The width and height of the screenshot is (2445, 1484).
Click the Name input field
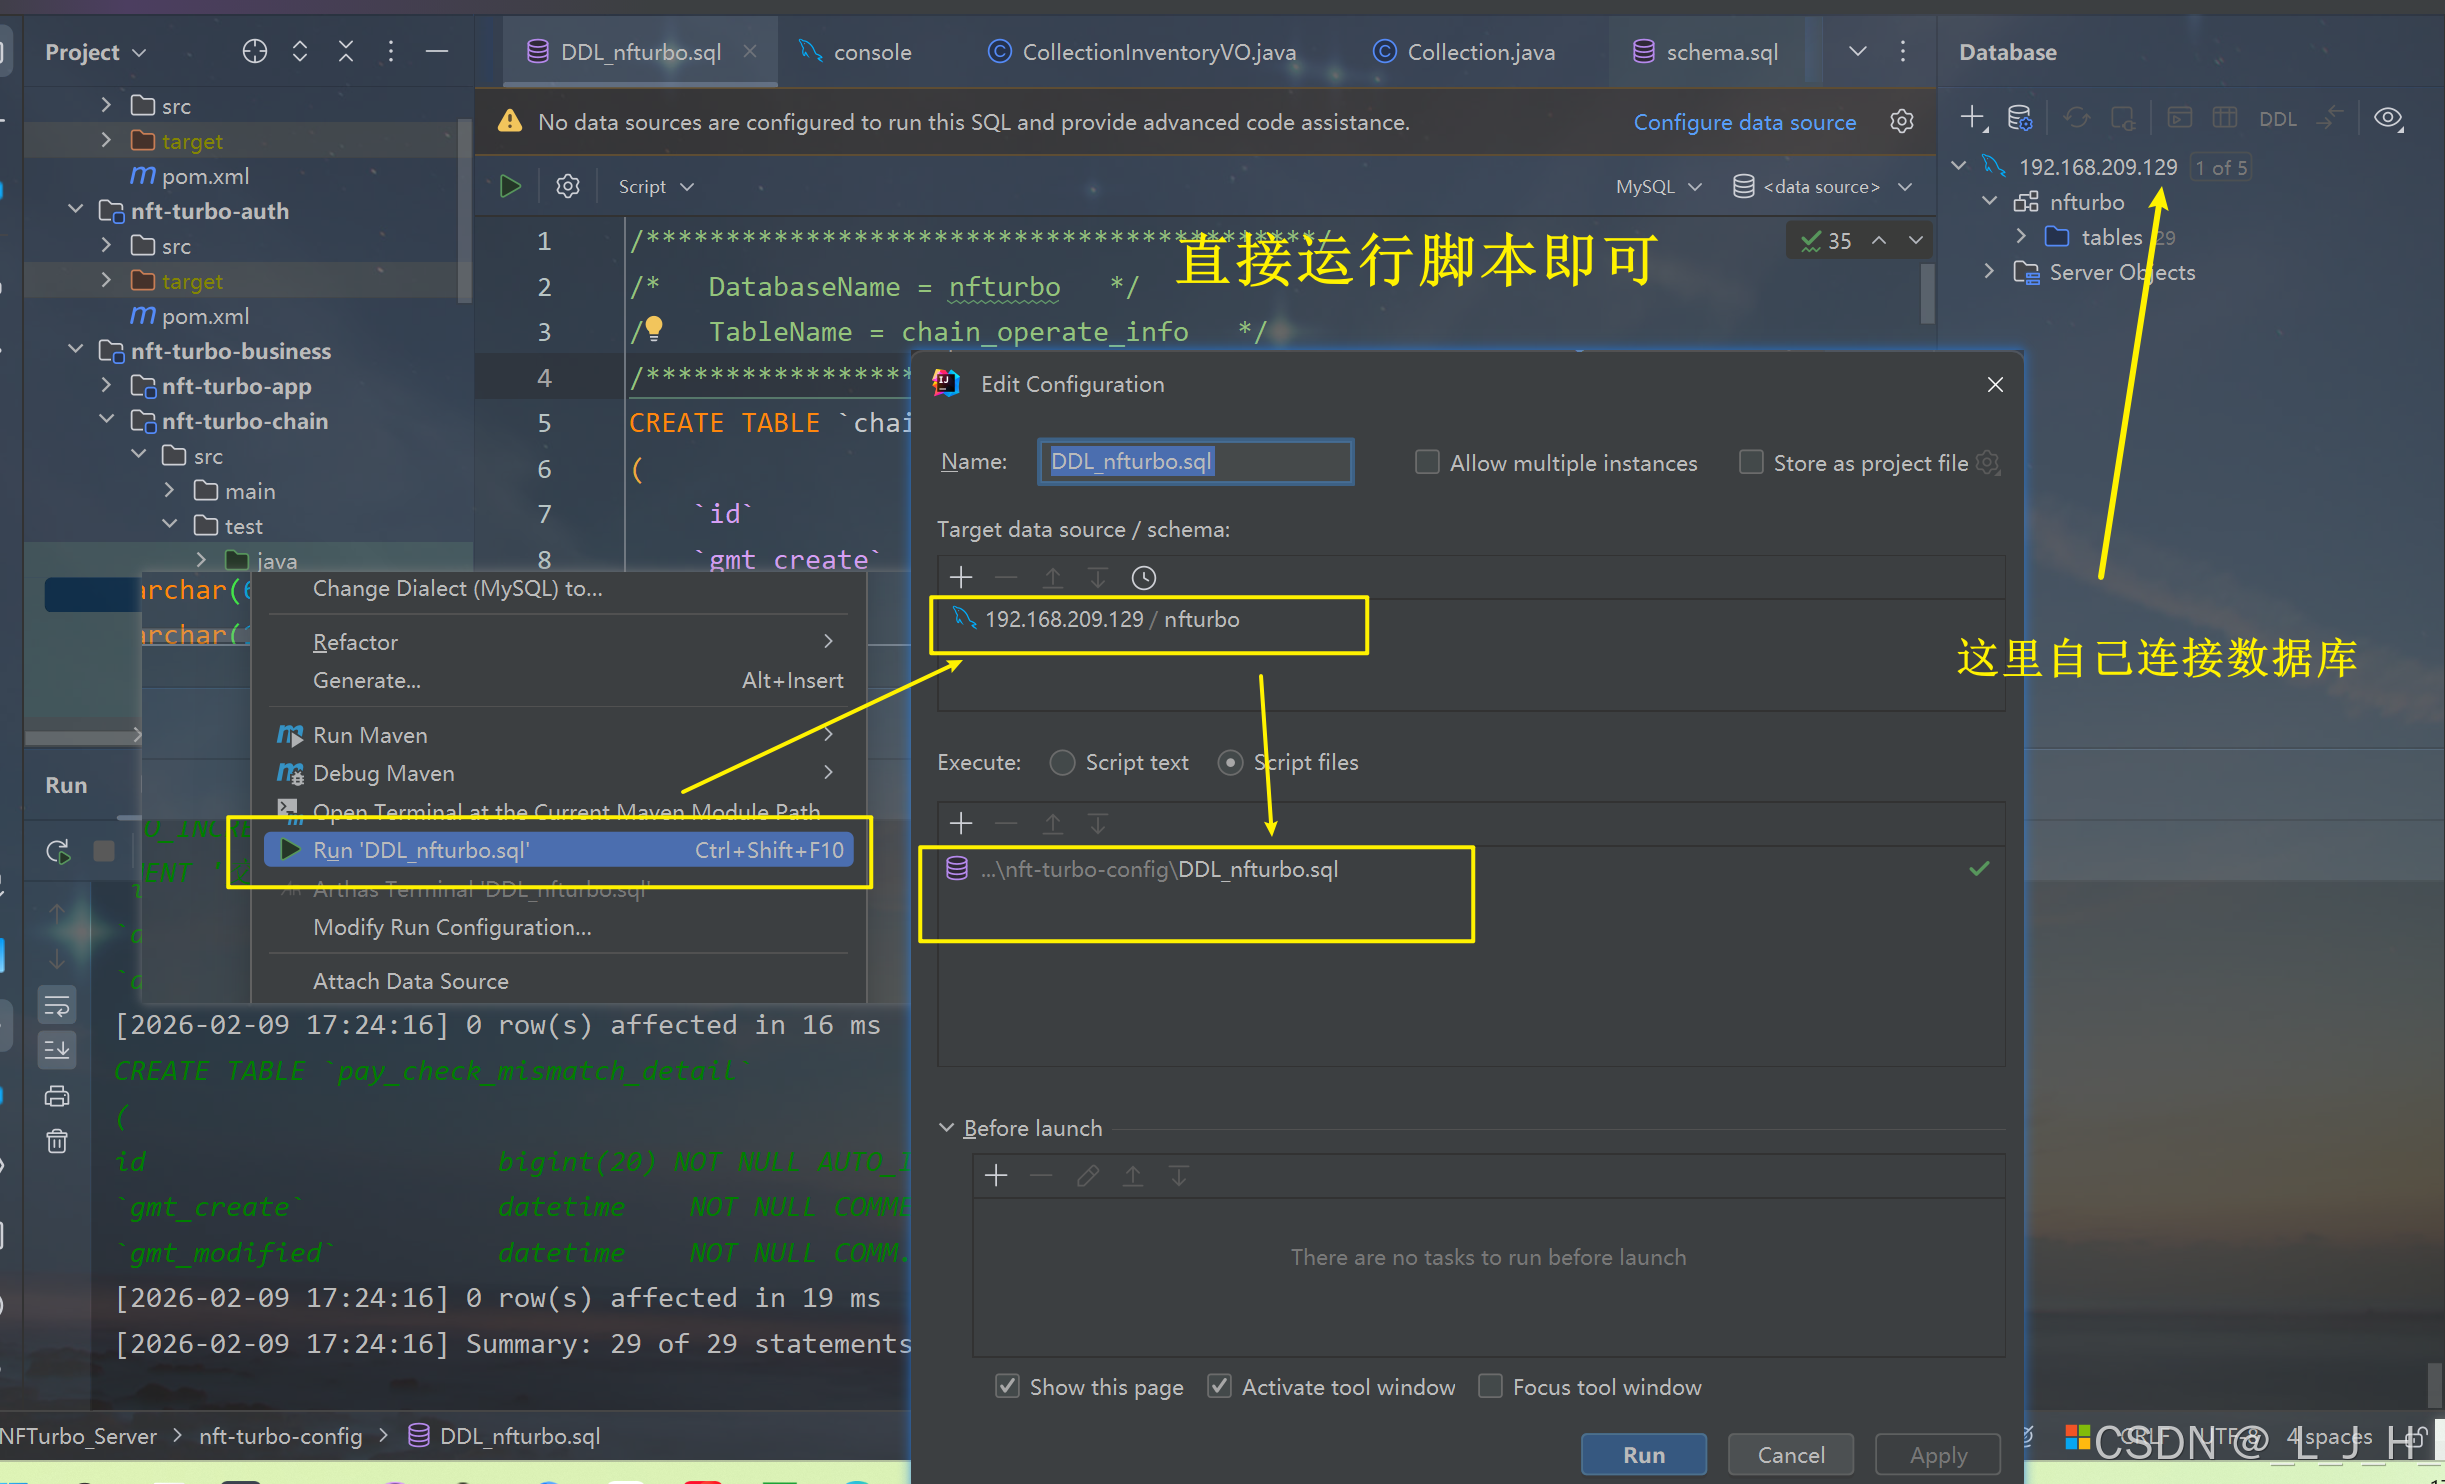[x=1195, y=462]
